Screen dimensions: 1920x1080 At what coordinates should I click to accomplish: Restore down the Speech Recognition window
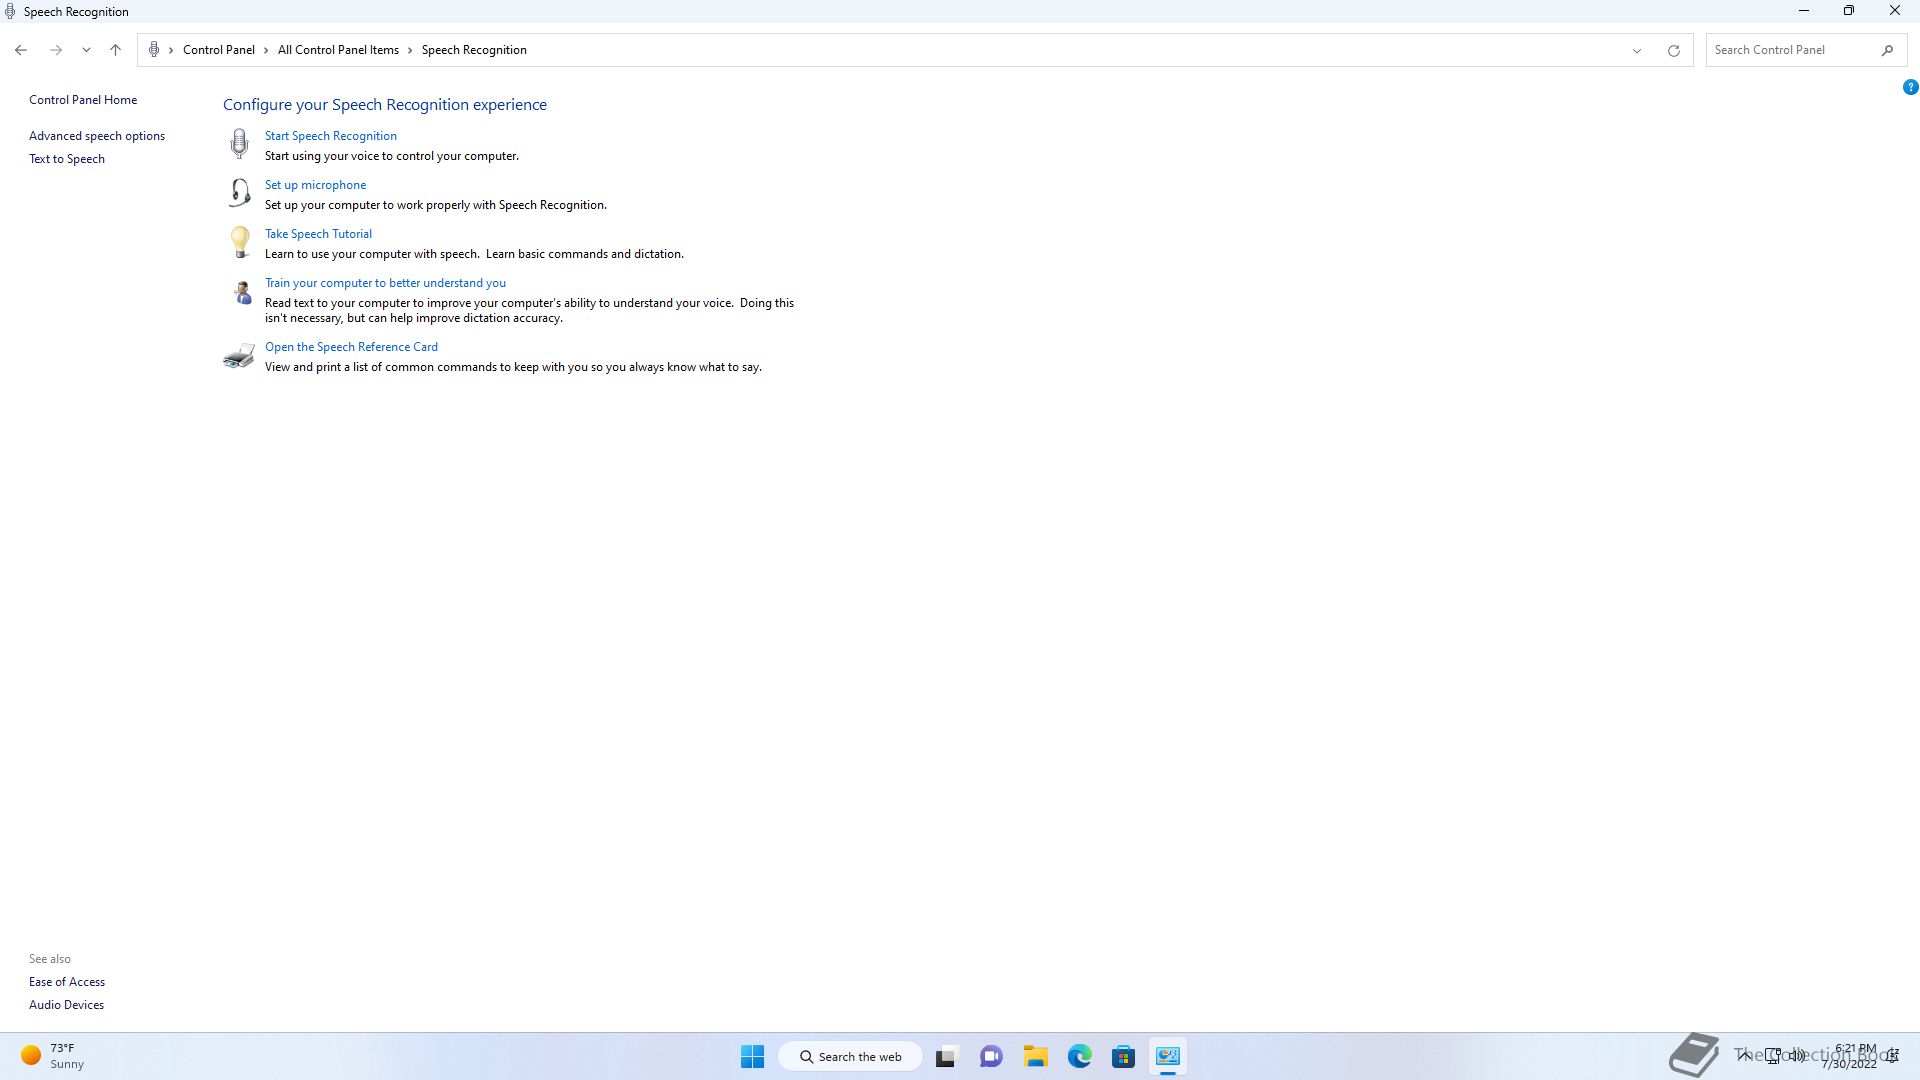pos(1849,11)
